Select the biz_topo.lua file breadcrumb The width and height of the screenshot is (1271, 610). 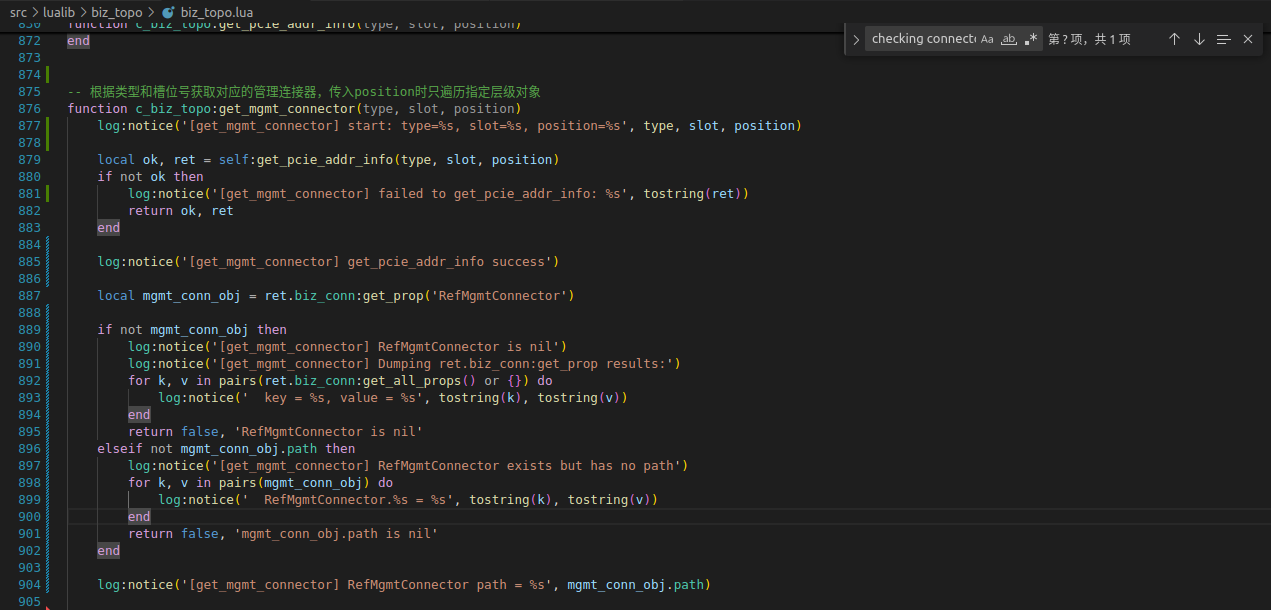[x=216, y=12]
